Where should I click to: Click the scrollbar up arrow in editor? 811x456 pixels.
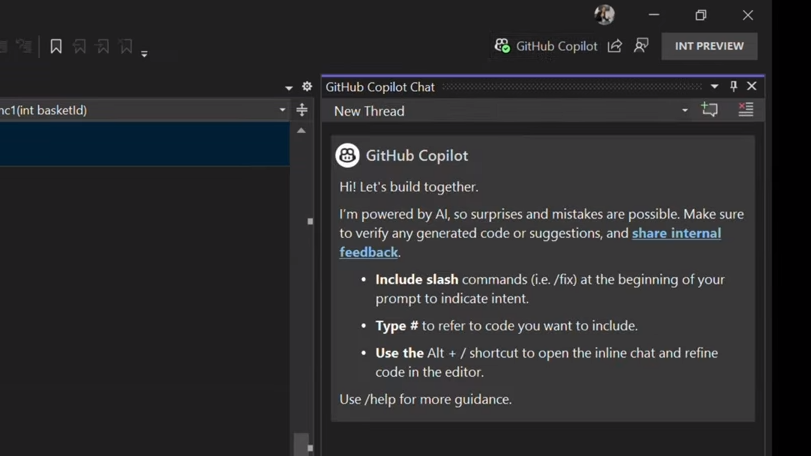301,131
